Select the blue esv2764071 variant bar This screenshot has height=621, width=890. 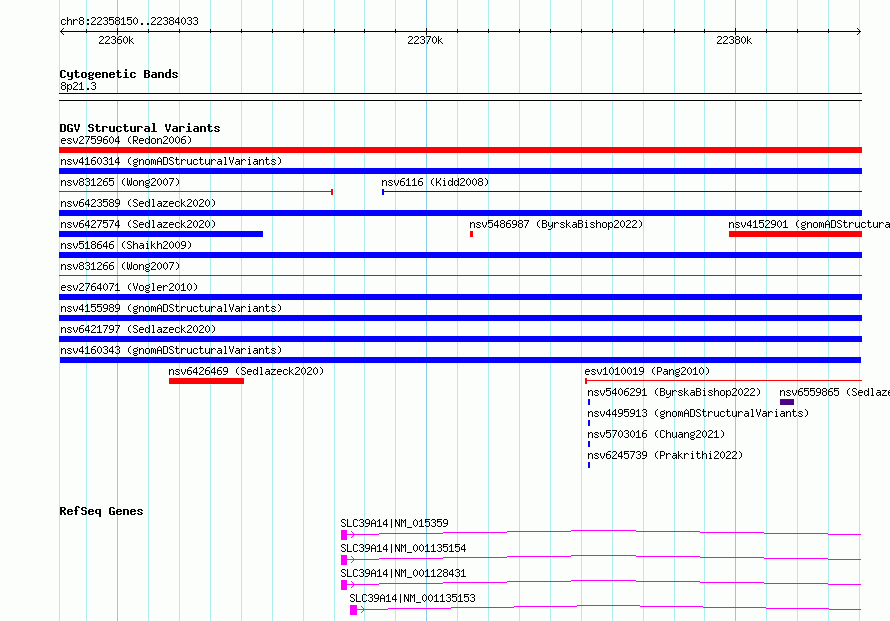point(460,297)
